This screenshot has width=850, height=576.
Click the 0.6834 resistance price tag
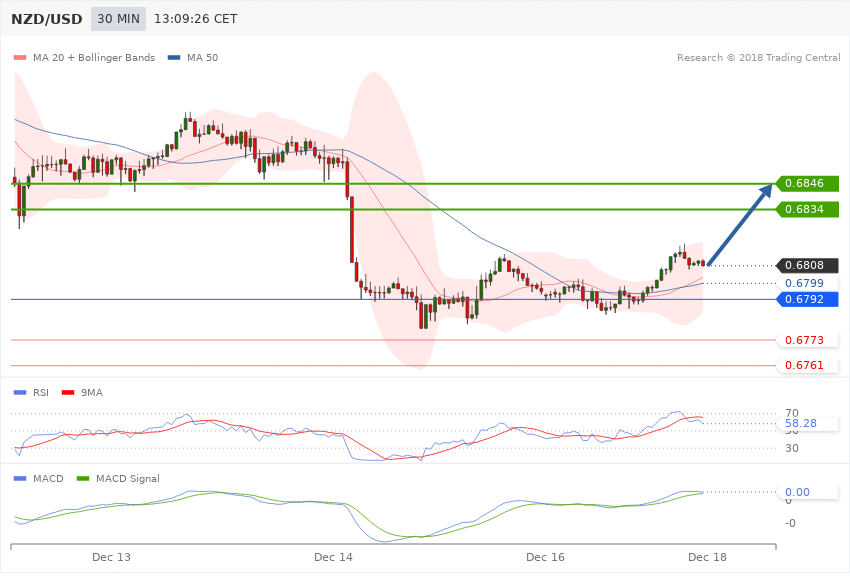tap(808, 209)
